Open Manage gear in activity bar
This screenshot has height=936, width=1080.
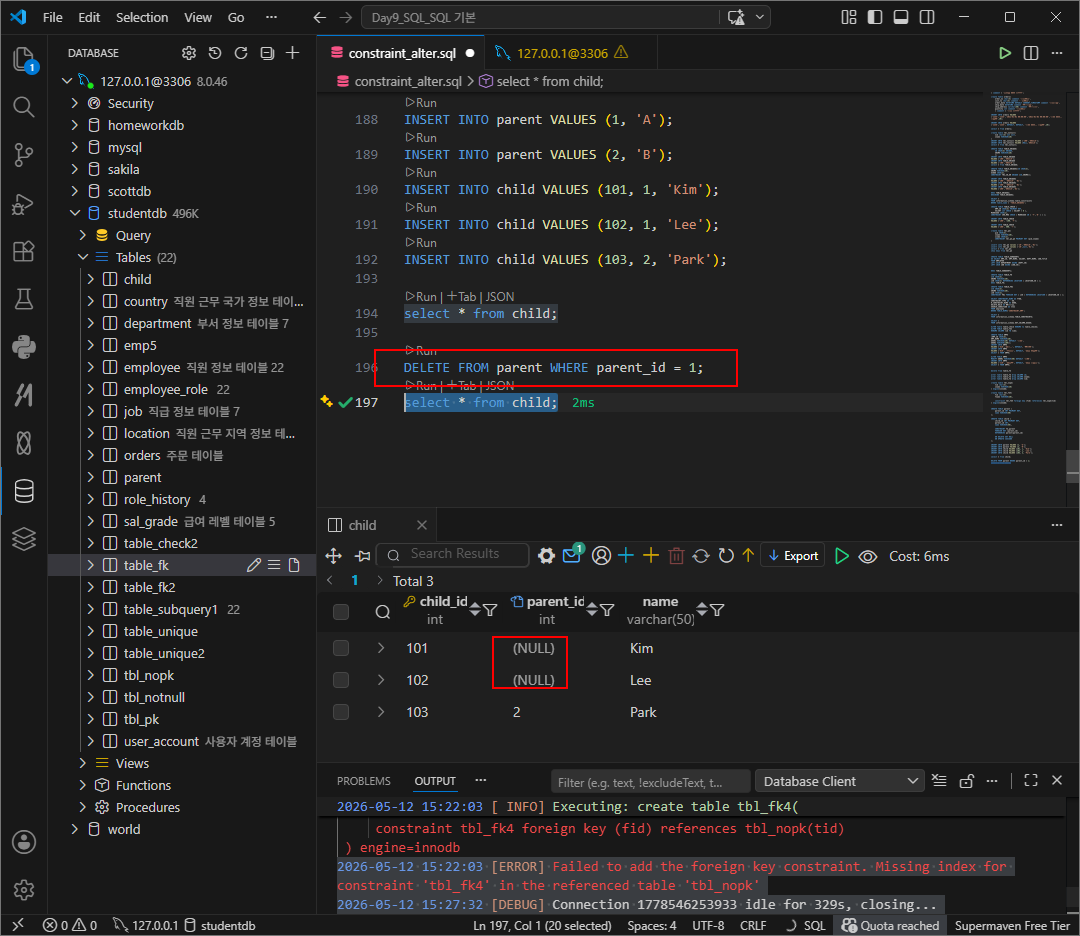tap(24, 890)
